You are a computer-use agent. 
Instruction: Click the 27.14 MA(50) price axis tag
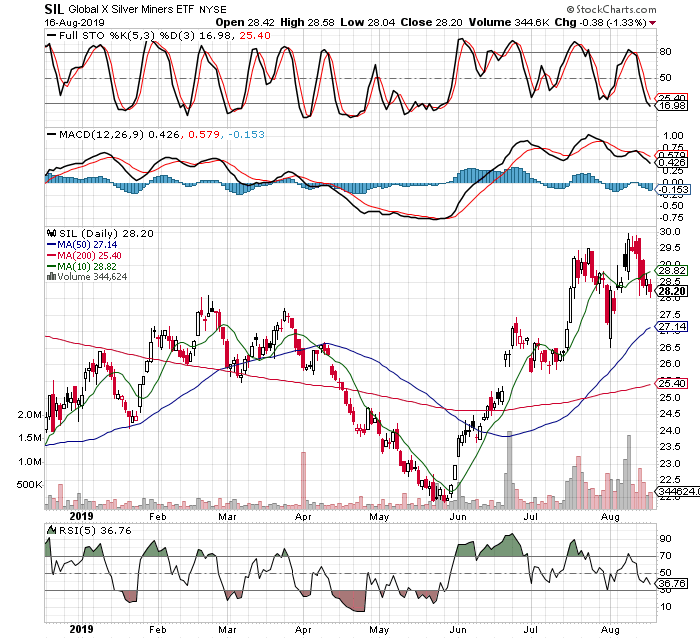[x=671, y=326]
